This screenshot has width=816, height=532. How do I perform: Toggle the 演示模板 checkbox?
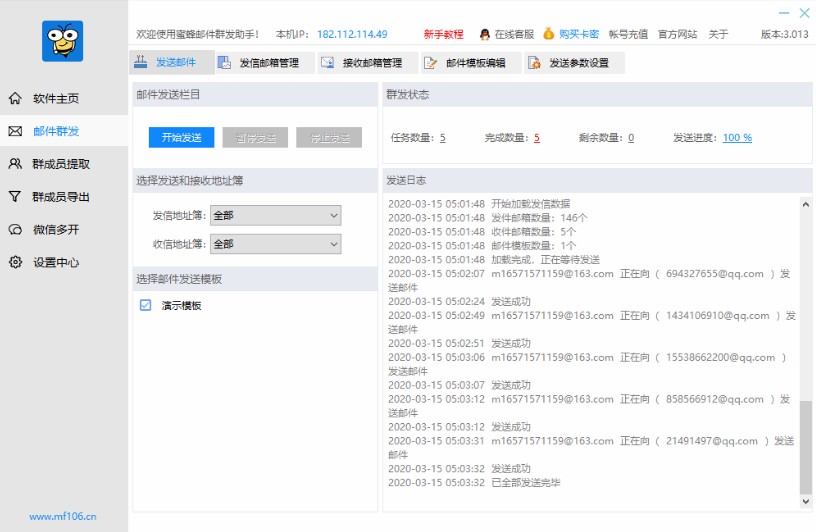click(146, 305)
